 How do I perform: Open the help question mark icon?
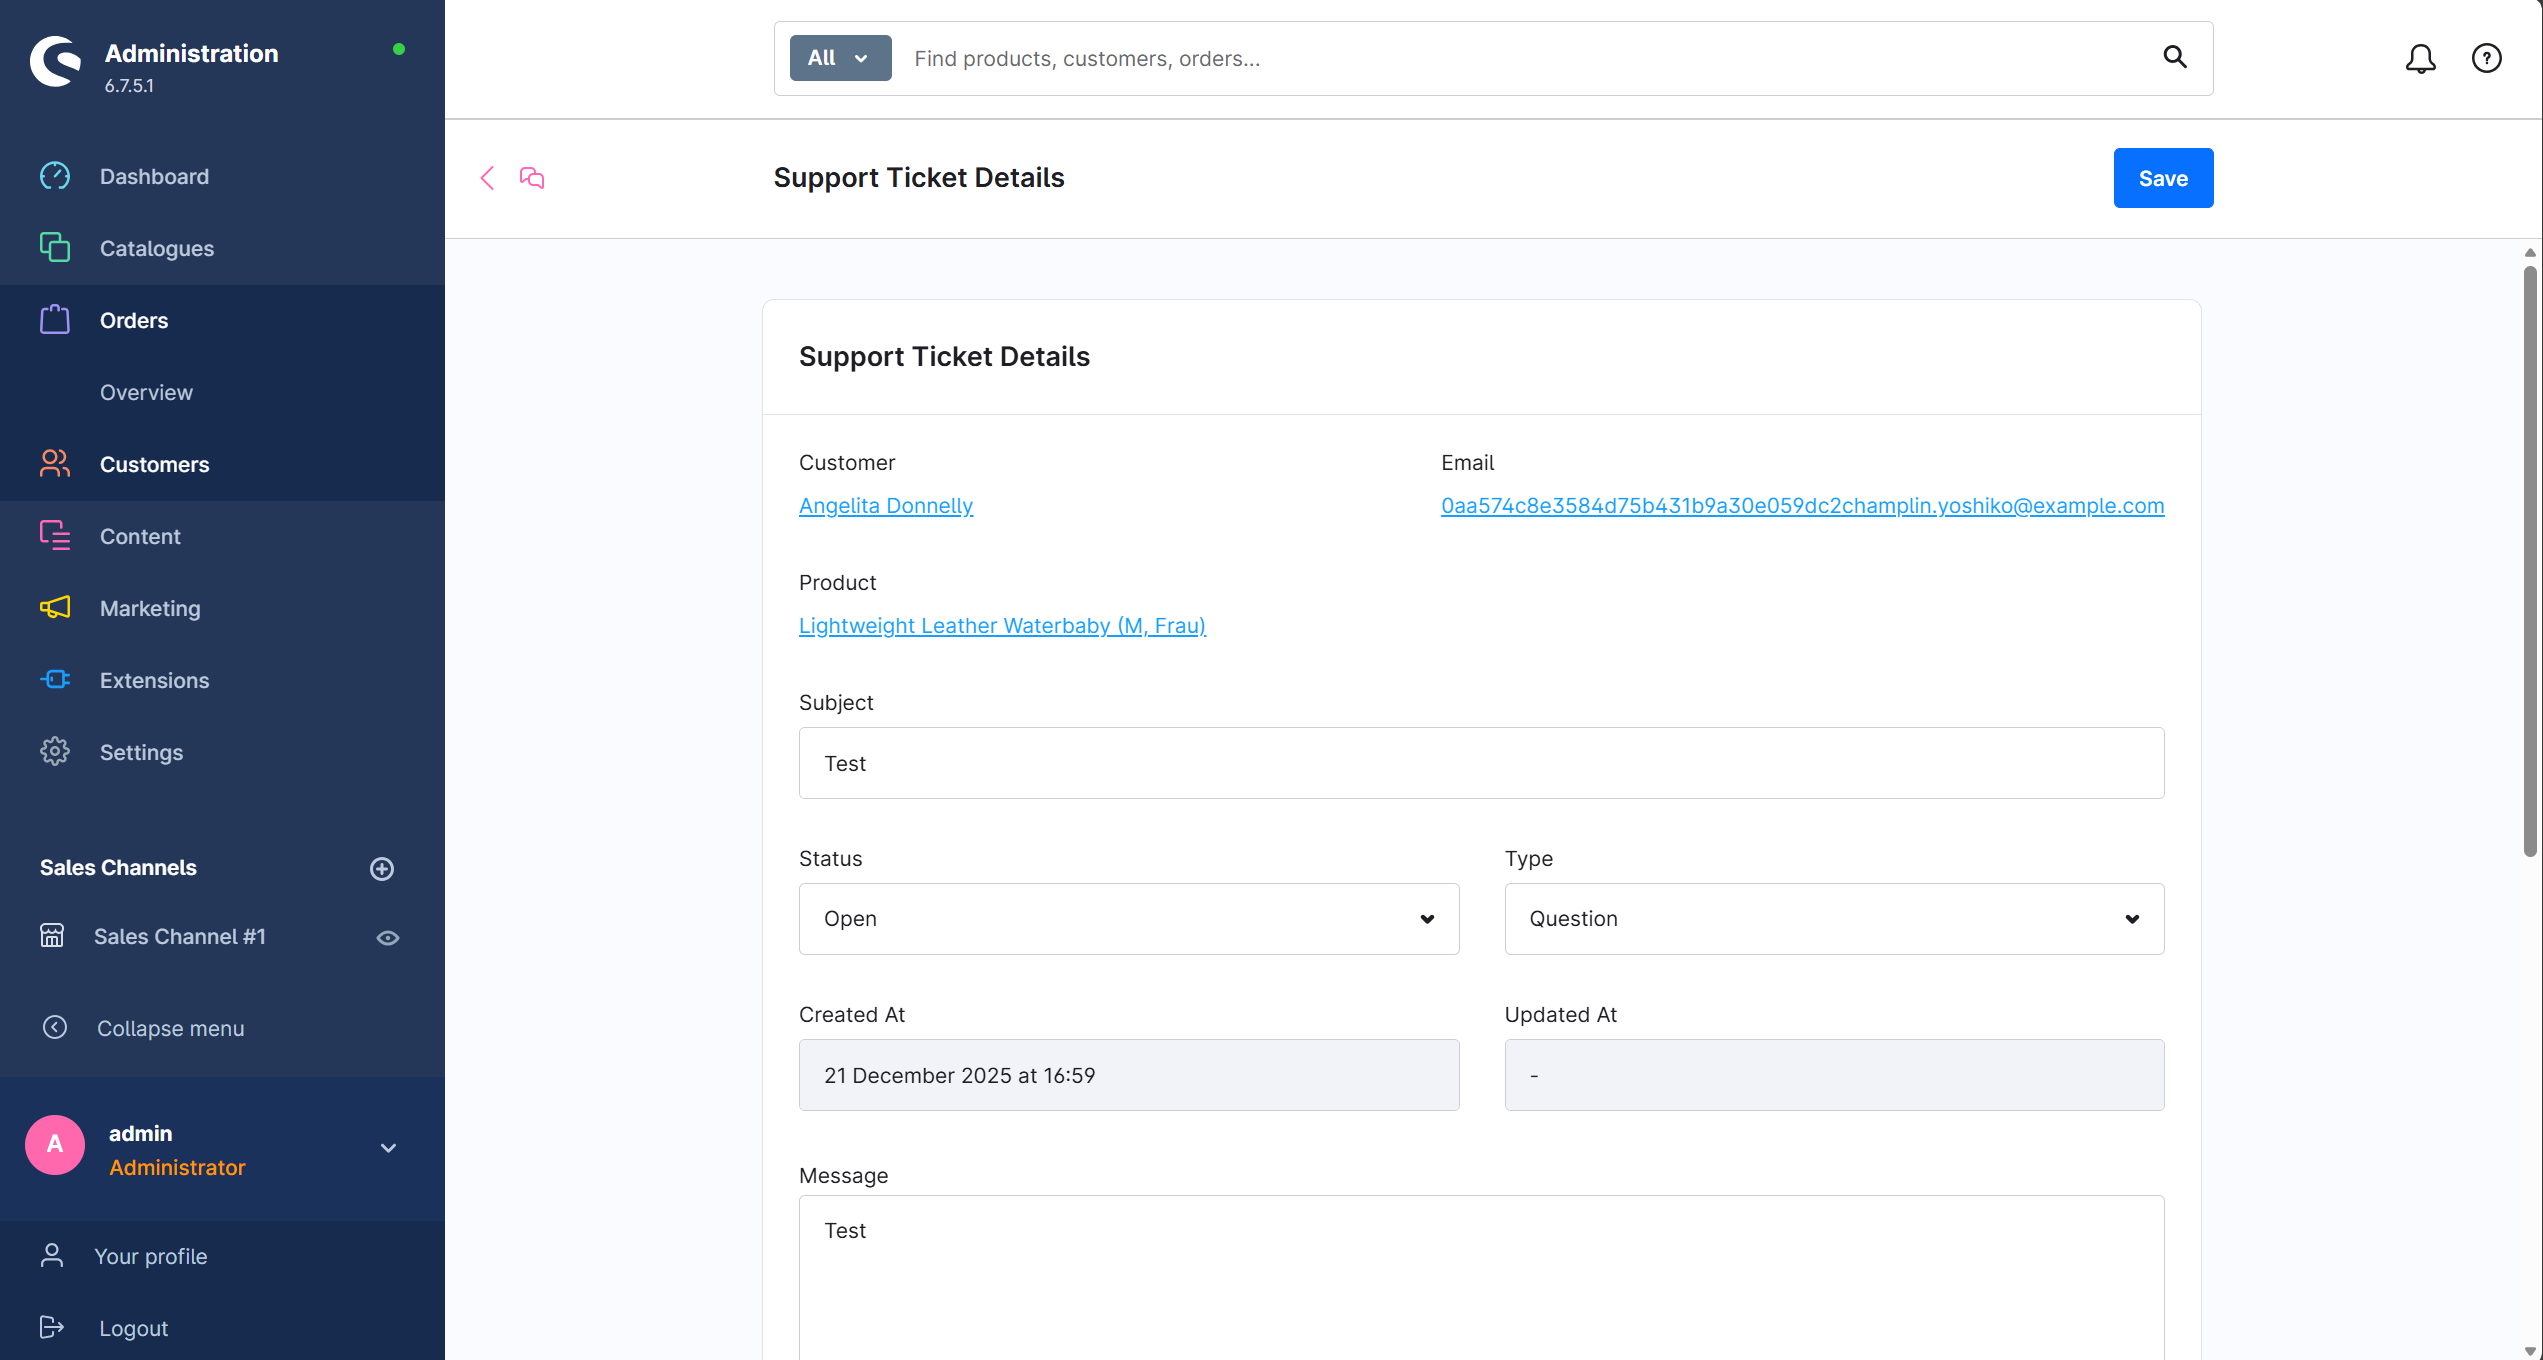[x=2487, y=59]
